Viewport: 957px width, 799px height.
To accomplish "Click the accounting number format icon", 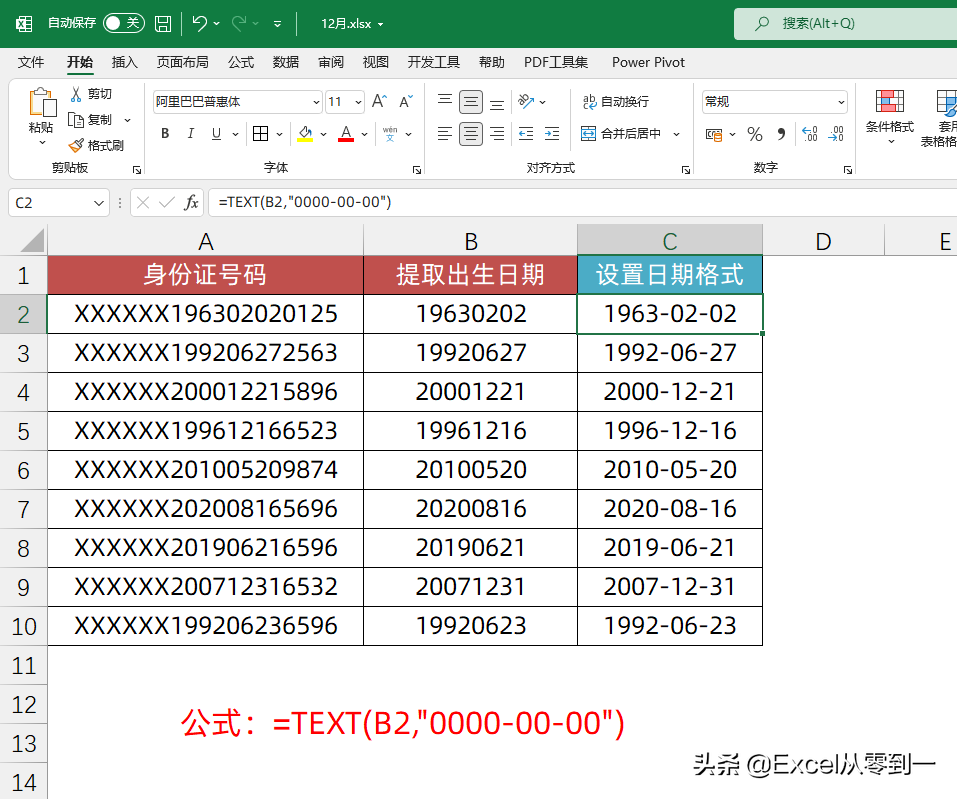I will 713,134.
